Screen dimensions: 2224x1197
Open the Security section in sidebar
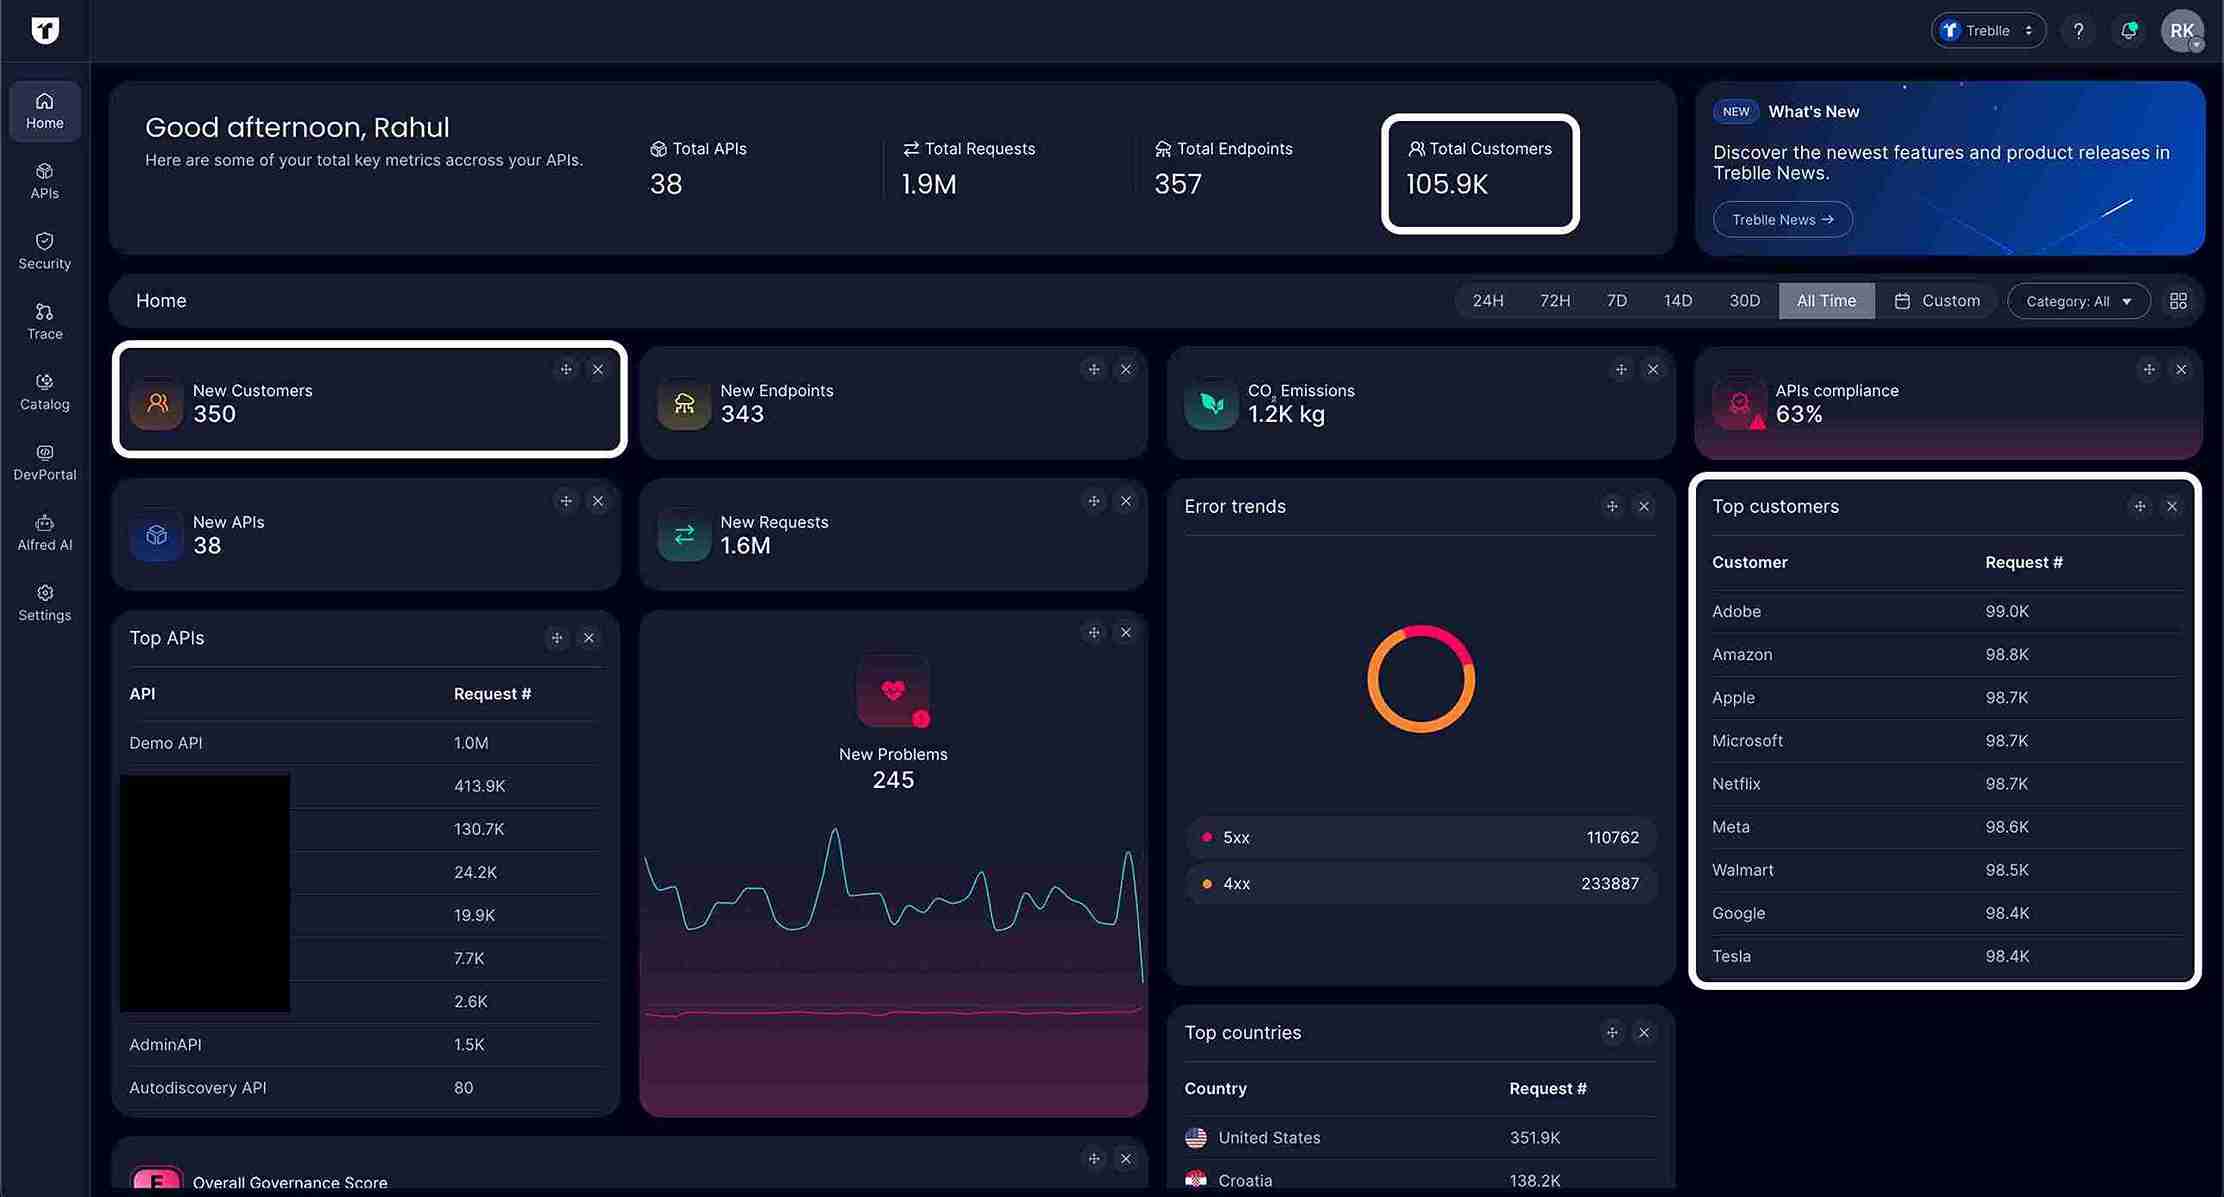click(x=44, y=251)
